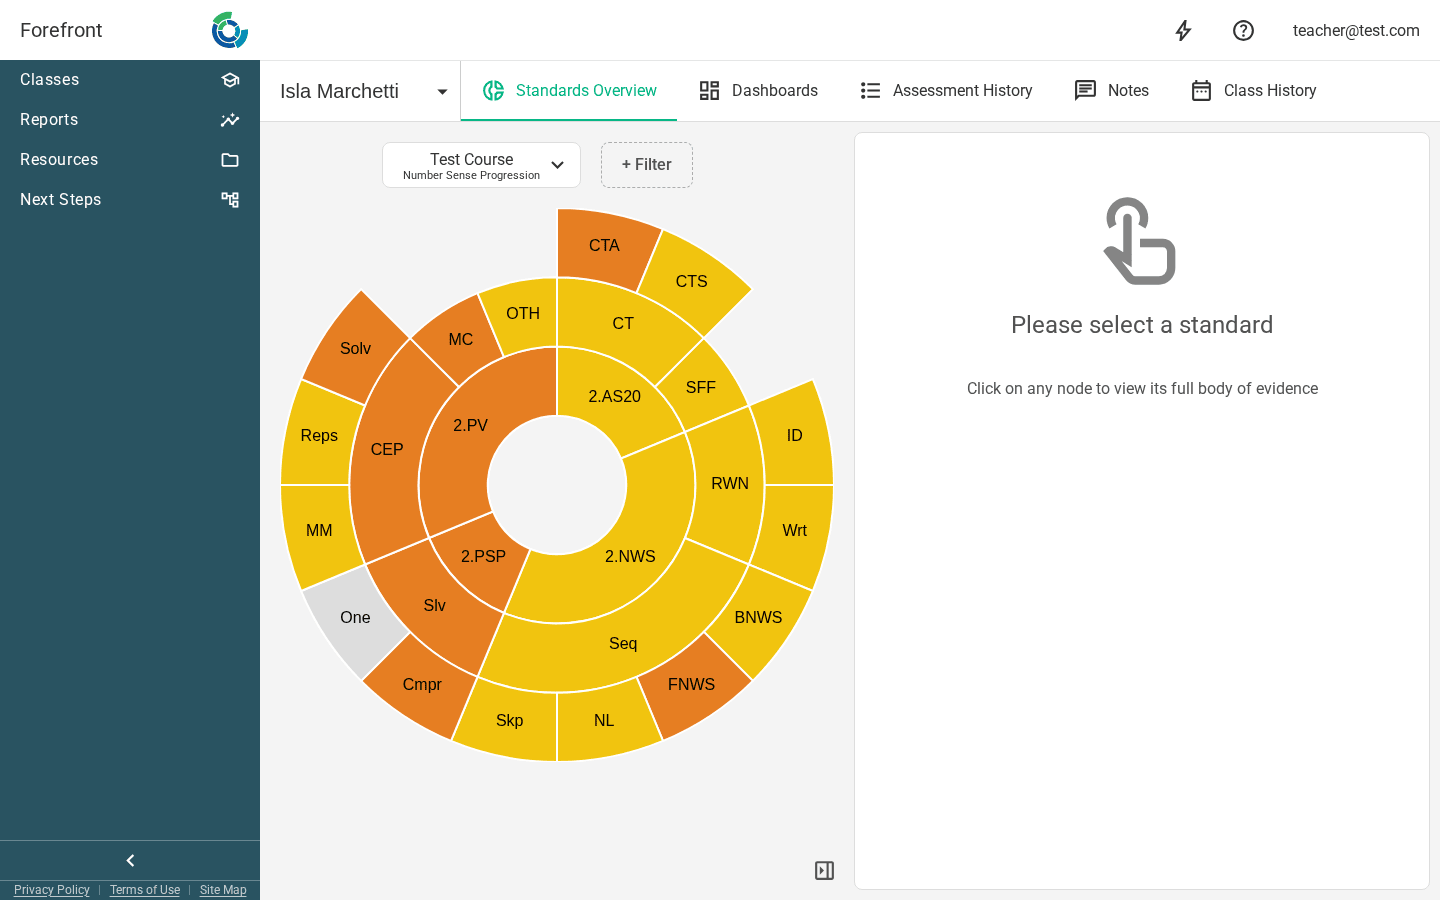This screenshot has width=1440, height=900.
Task: Open the Notes tab
Action: click(1111, 91)
